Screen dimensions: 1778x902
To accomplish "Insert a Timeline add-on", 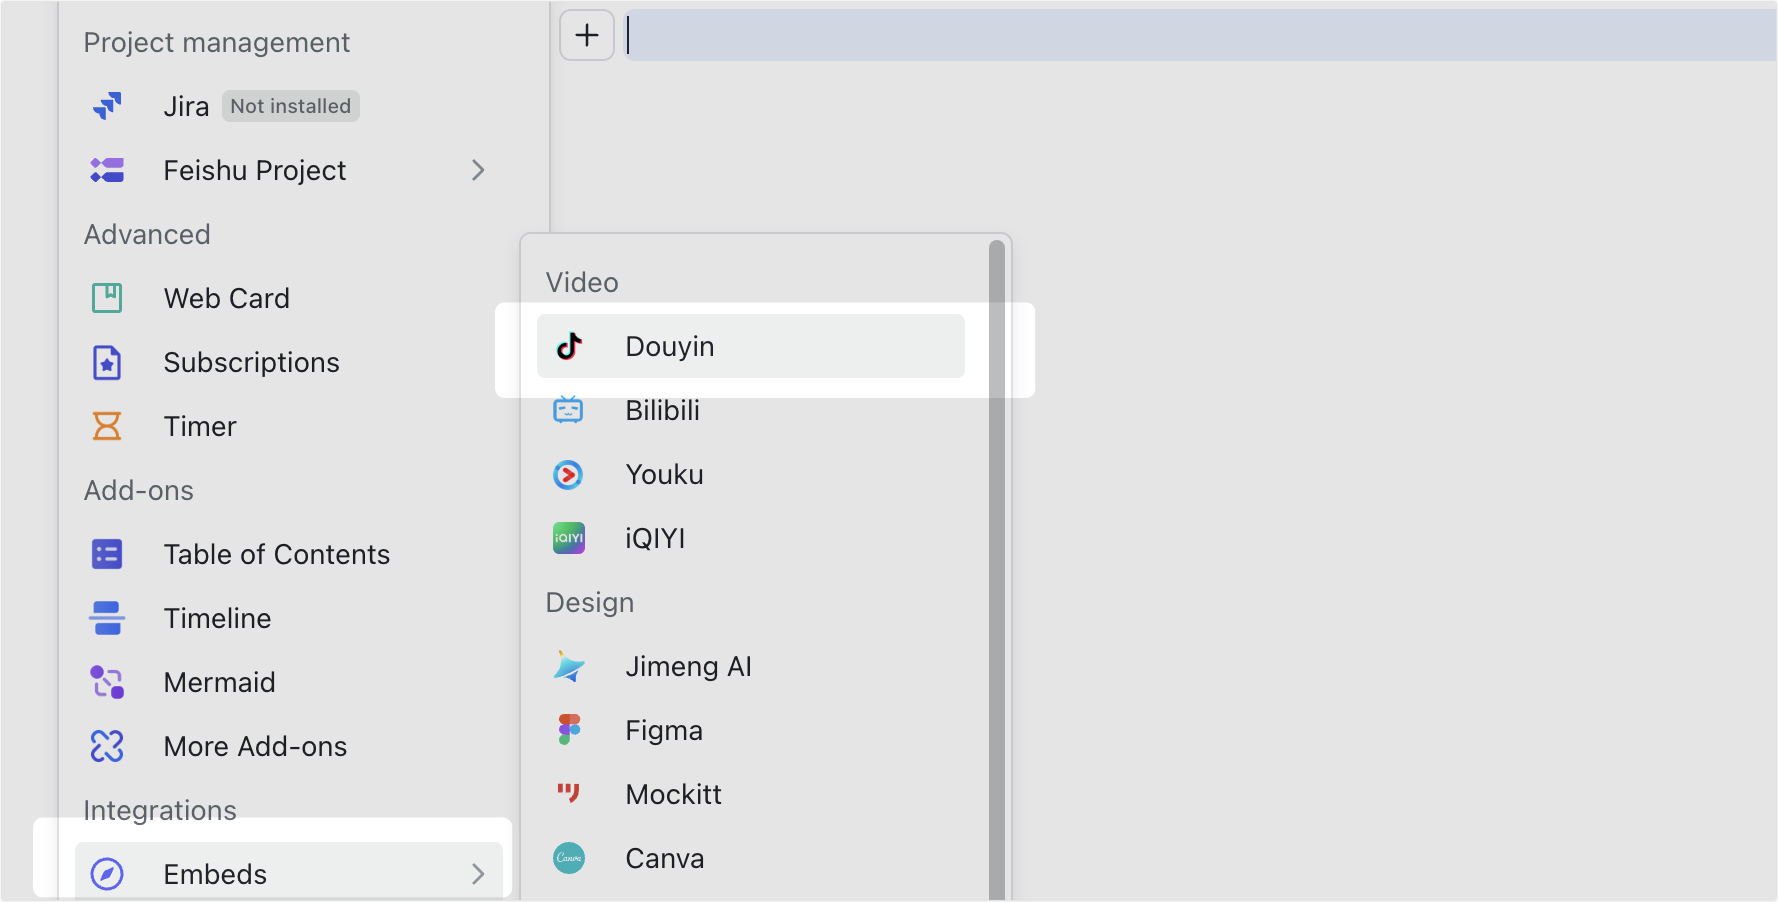I will 290,618.
